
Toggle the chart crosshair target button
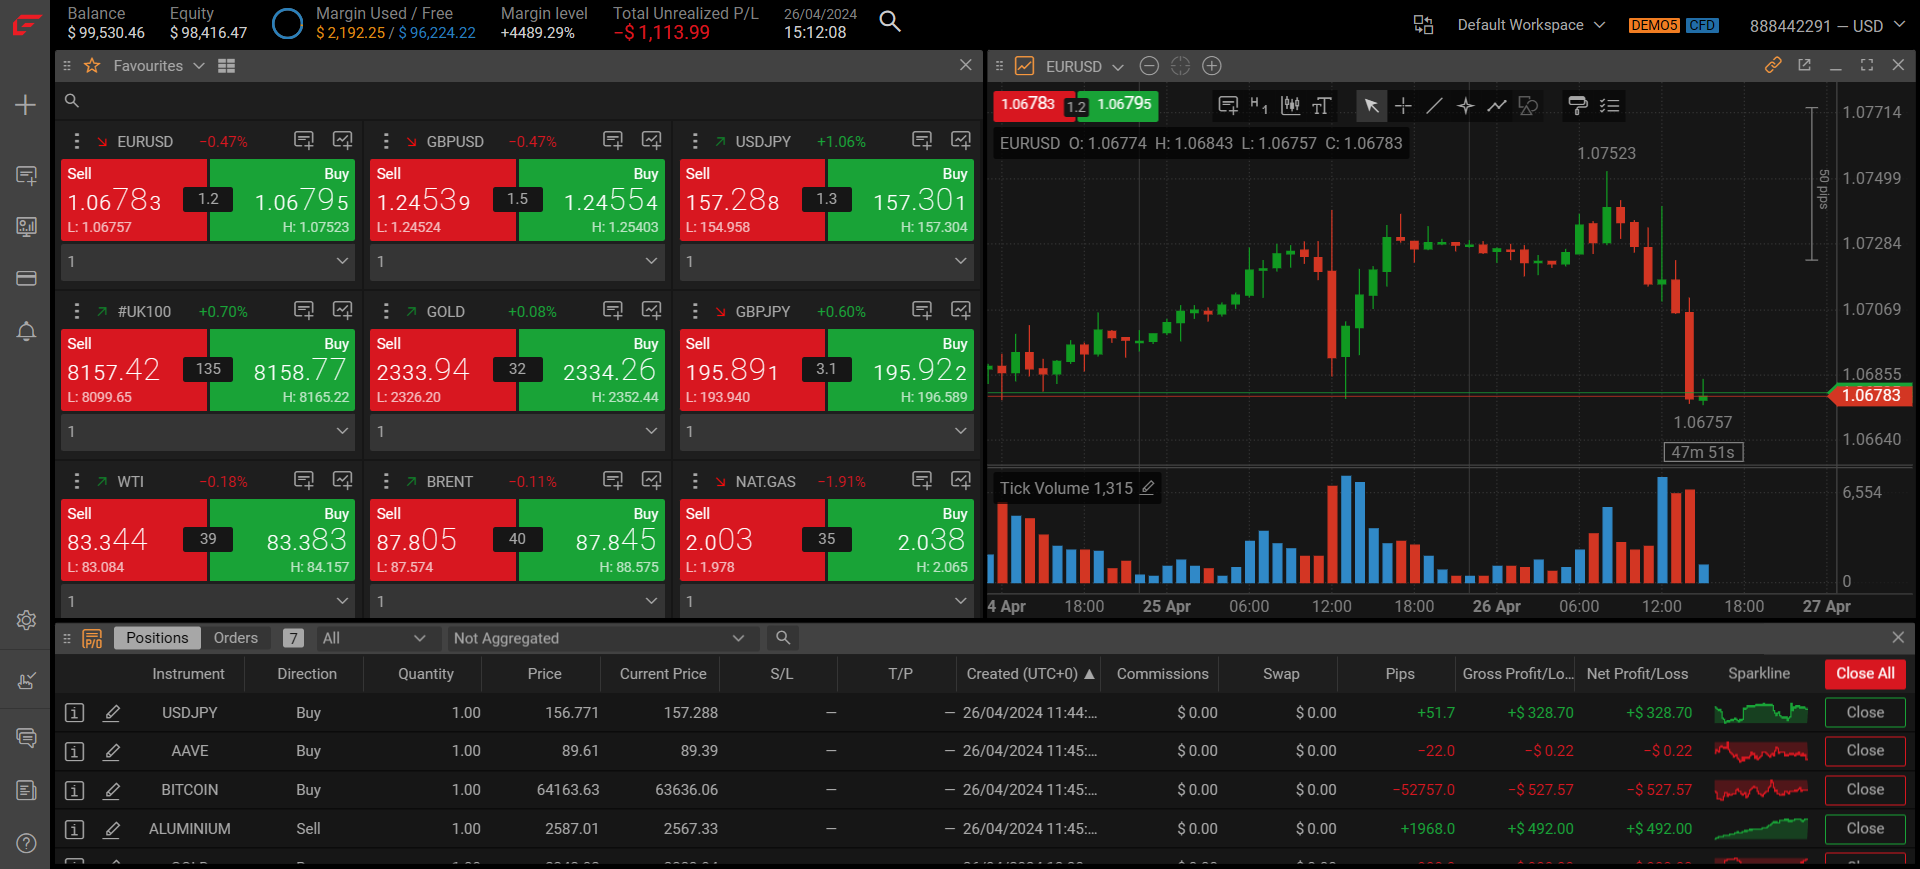[1180, 66]
